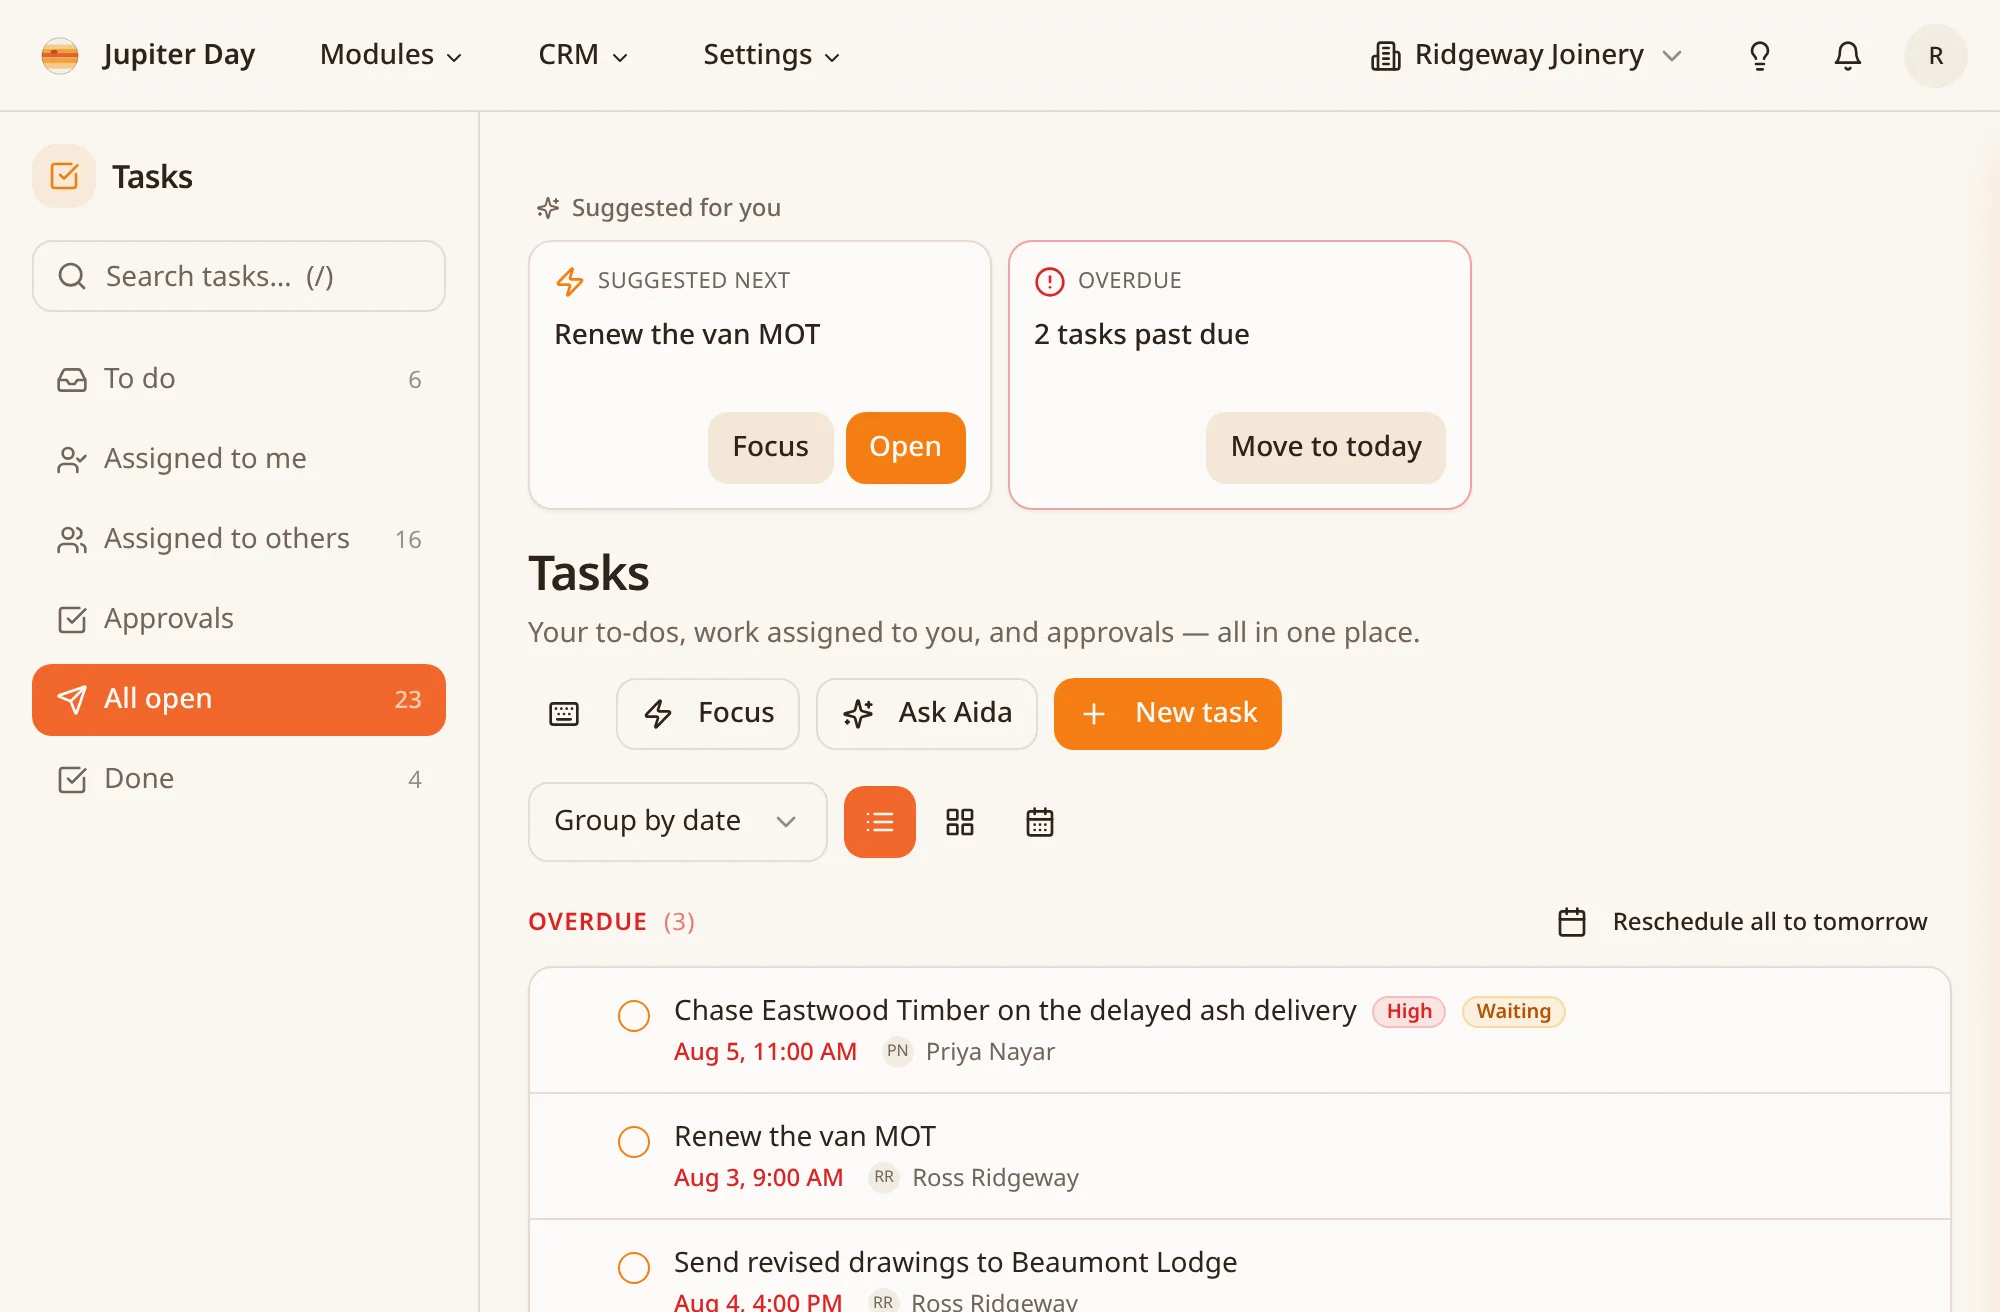Click the Aug 3, 9:00 AM due date

coord(758,1178)
